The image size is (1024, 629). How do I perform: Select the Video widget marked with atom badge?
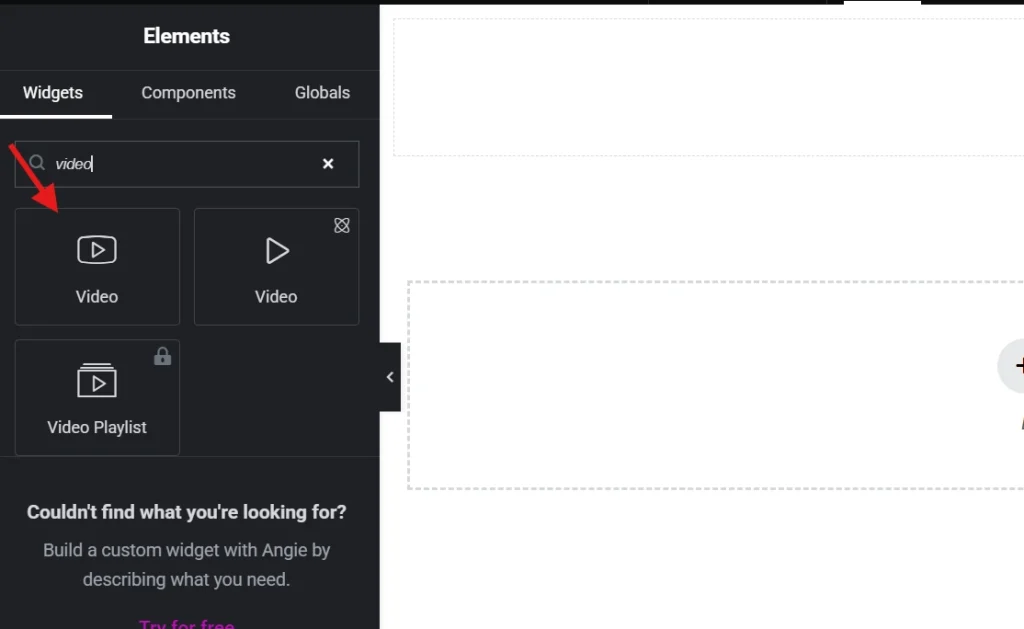tap(276, 266)
